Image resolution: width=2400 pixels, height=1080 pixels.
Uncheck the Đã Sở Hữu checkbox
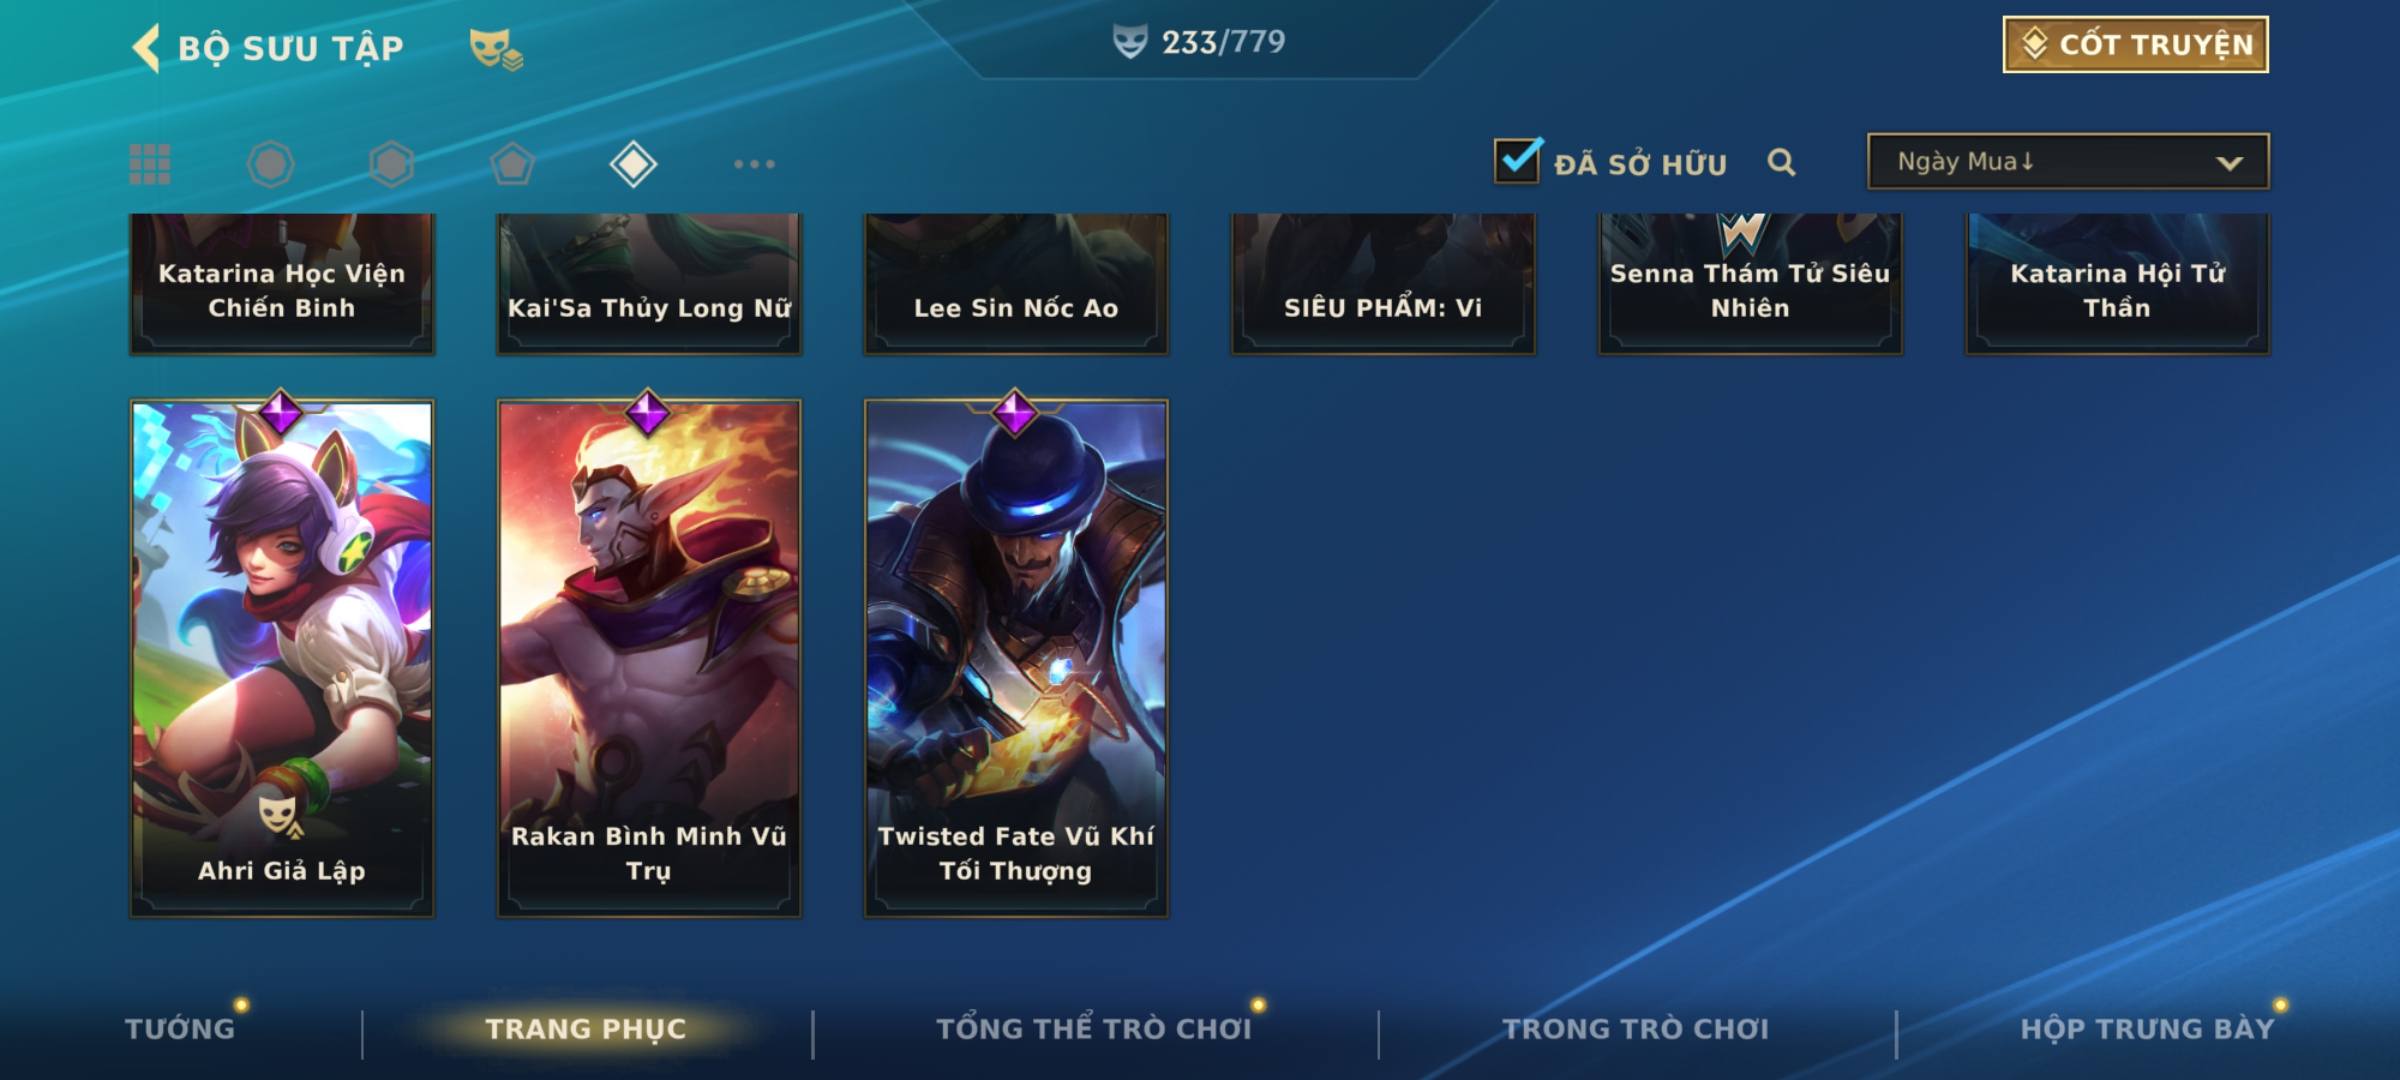point(1518,161)
